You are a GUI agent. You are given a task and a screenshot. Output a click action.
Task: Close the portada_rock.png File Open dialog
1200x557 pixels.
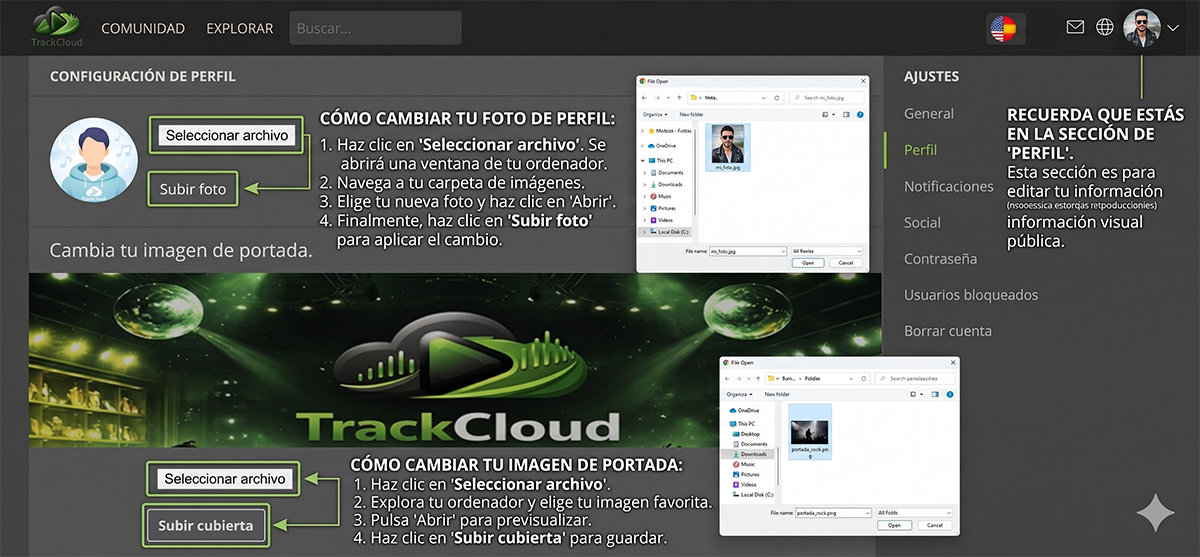[x=952, y=362]
